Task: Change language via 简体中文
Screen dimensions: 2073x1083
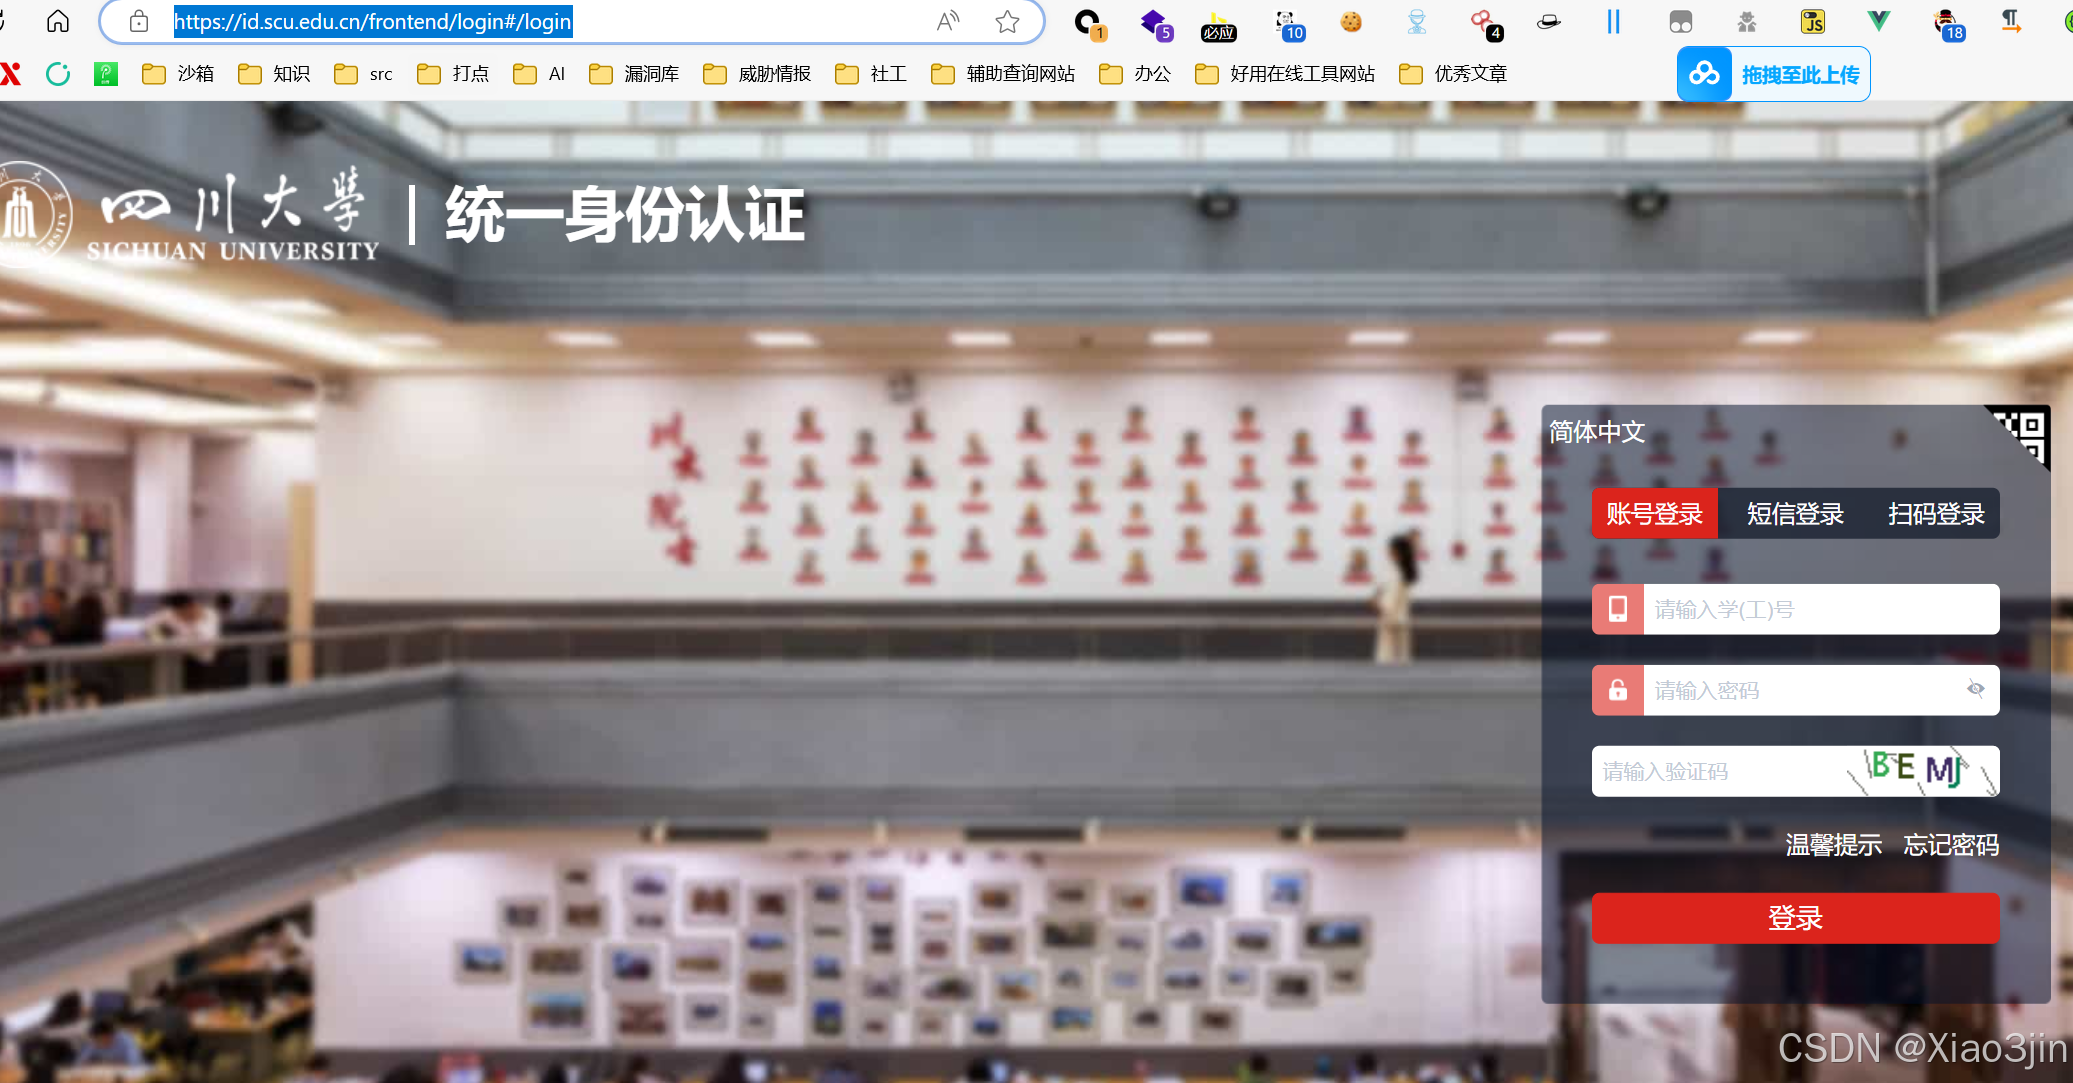Action: coord(1597,432)
